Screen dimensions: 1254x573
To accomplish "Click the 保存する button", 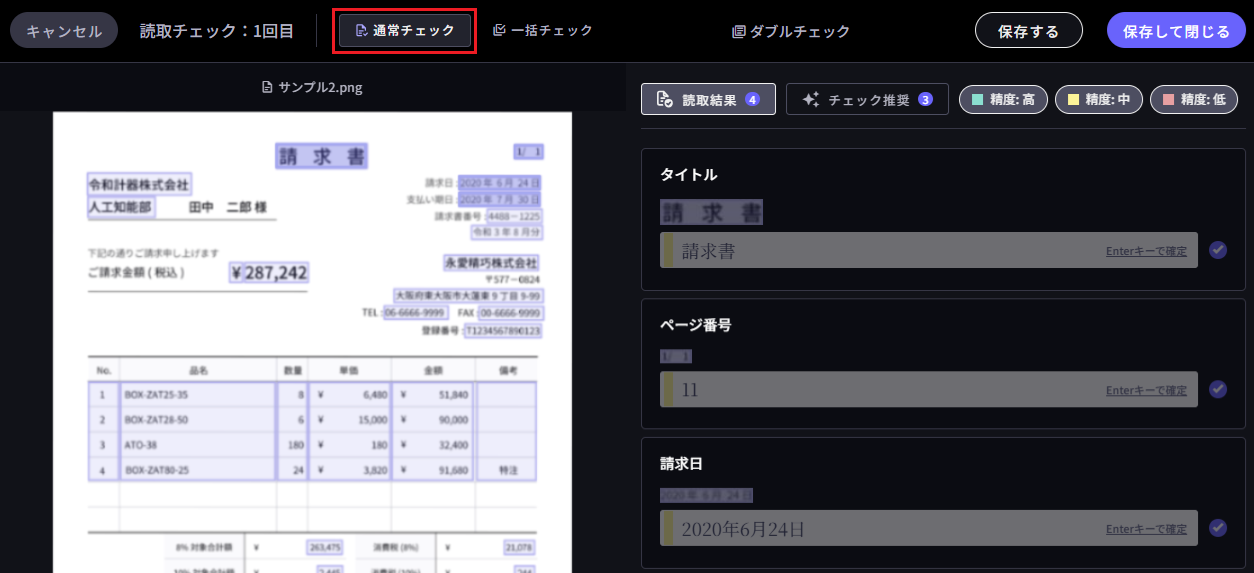I will coord(1029,31).
